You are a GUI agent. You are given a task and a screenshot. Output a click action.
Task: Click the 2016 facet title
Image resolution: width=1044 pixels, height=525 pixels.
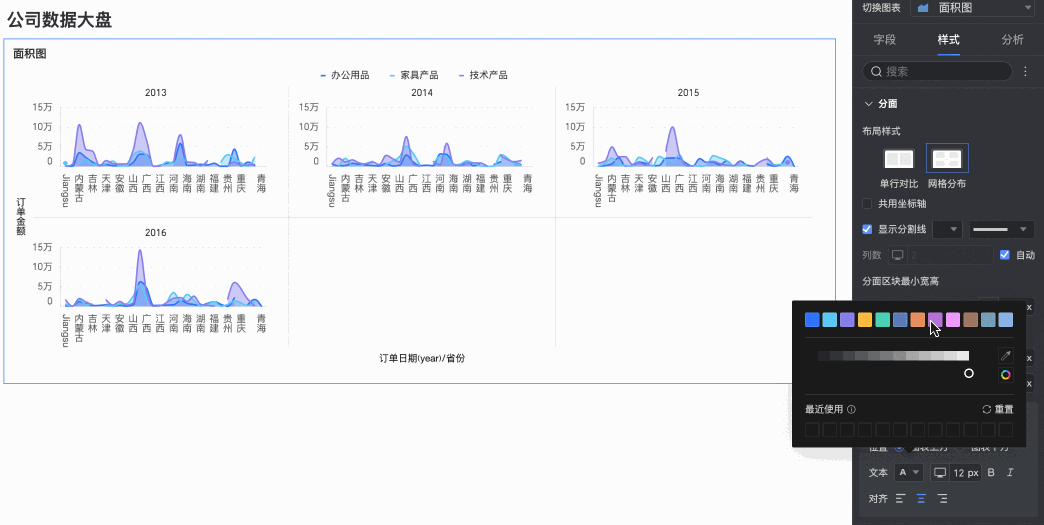156,233
